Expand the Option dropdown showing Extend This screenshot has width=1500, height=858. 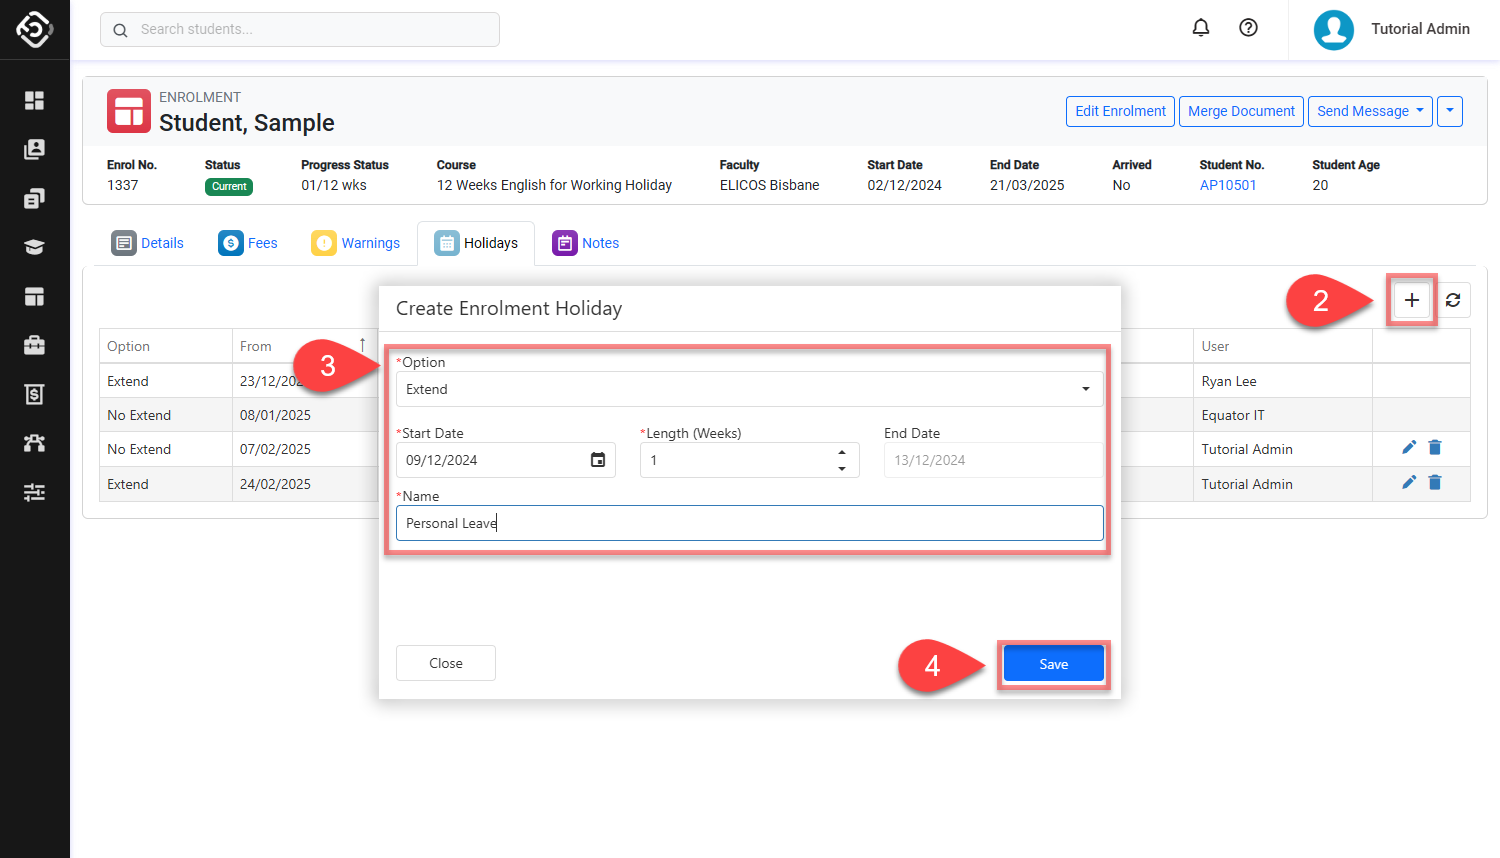[749, 389]
